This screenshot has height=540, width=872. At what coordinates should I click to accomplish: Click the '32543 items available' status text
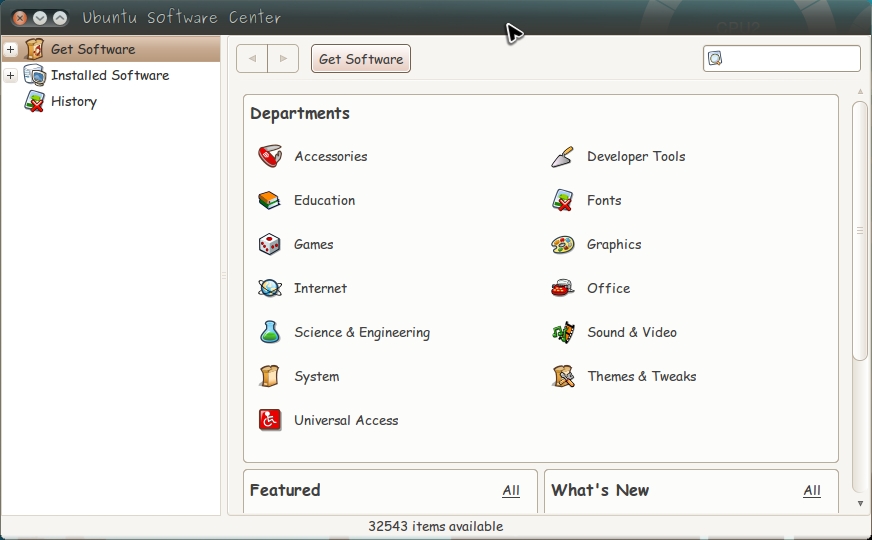click(435, 526)
